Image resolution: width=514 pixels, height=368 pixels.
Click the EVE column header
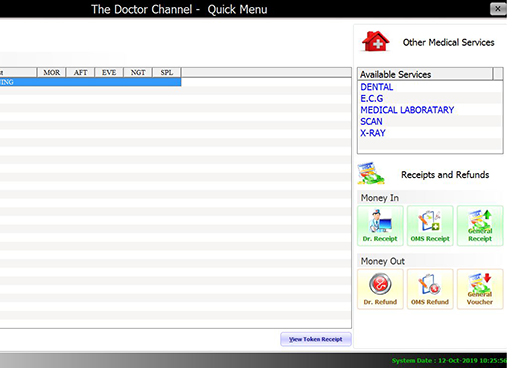[109, 72]
